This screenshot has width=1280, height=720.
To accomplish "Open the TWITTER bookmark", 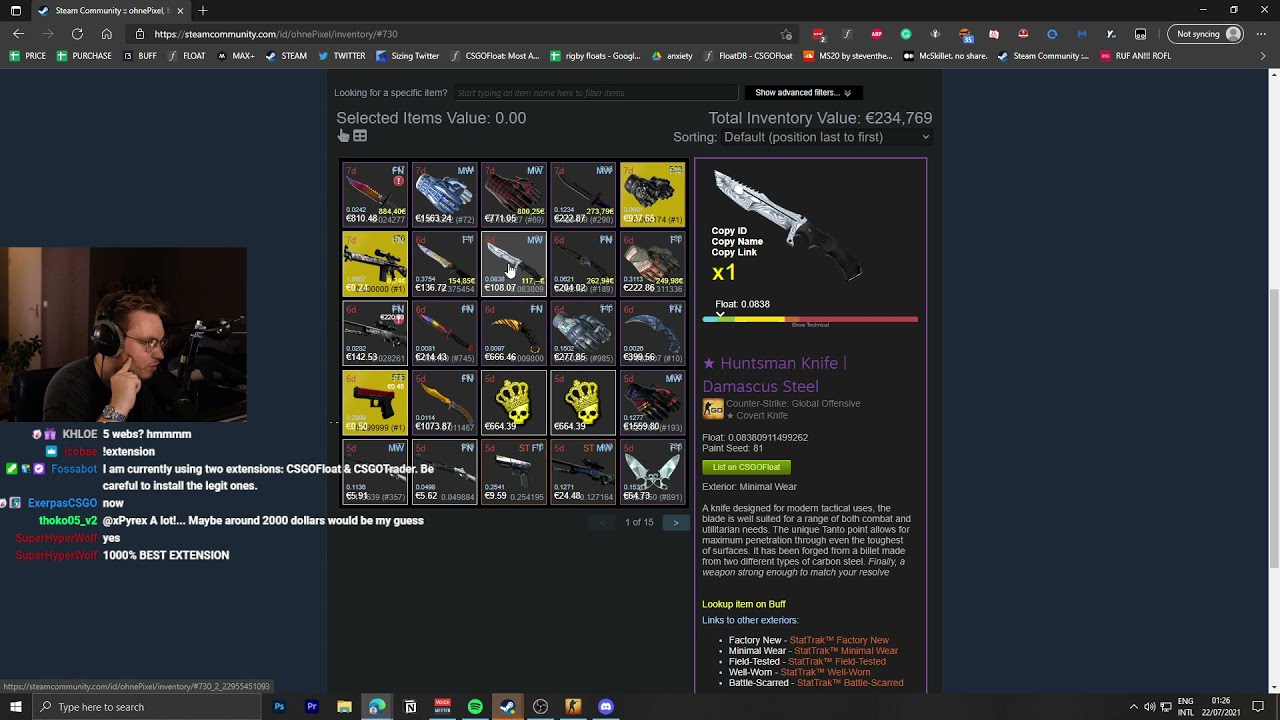I will coord(342,56).
